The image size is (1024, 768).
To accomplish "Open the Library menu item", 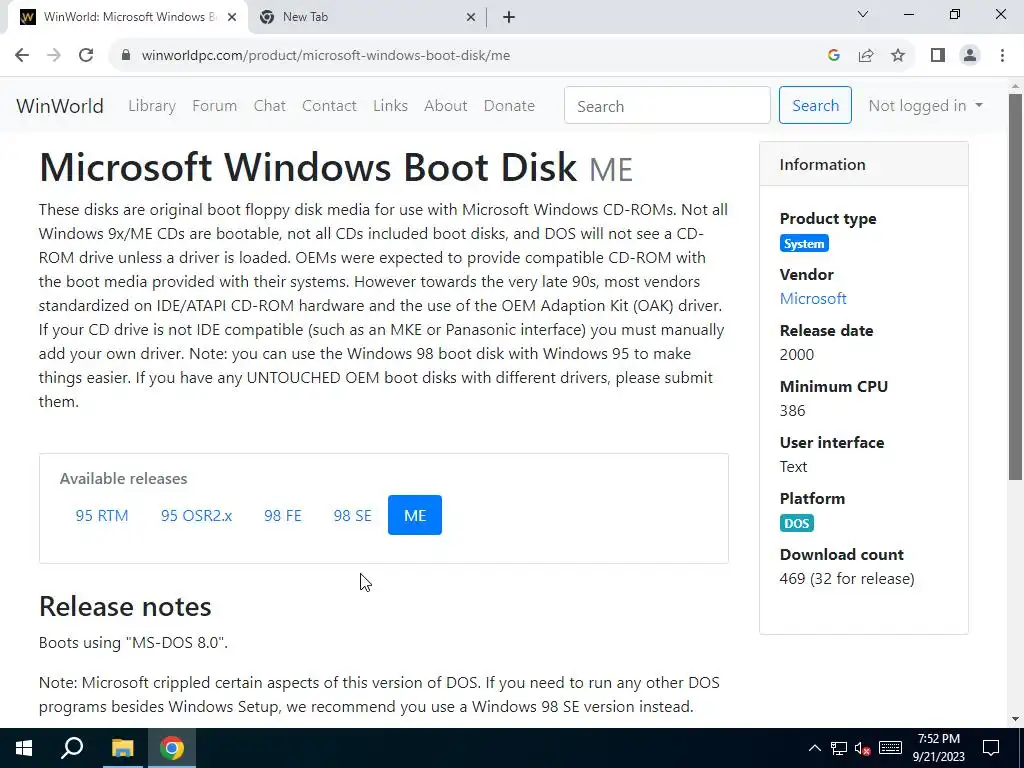I will (152, 106).
